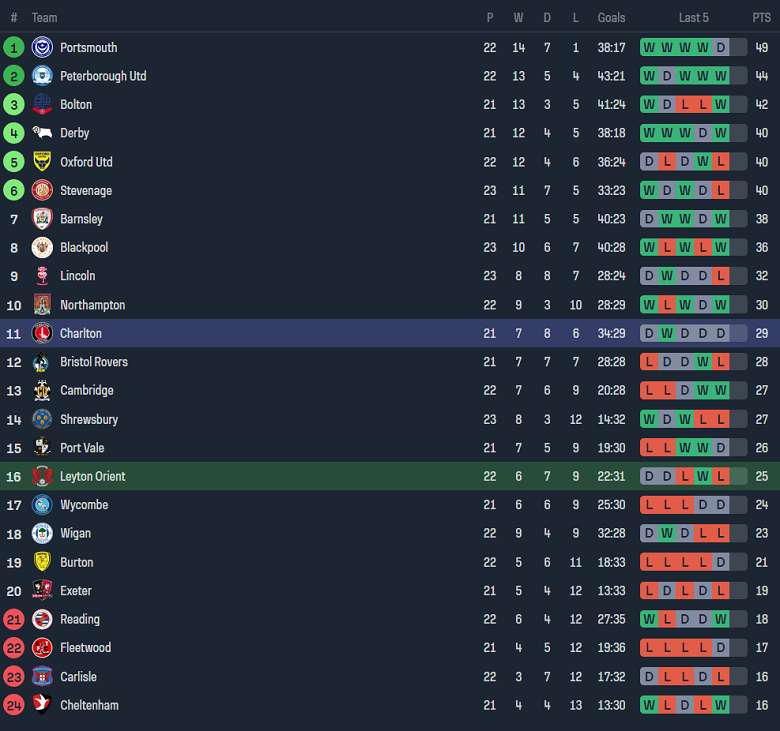This screenshot has width=780, height=731.
Task: Click the Wigan team badge
Action: click(42, 534)
